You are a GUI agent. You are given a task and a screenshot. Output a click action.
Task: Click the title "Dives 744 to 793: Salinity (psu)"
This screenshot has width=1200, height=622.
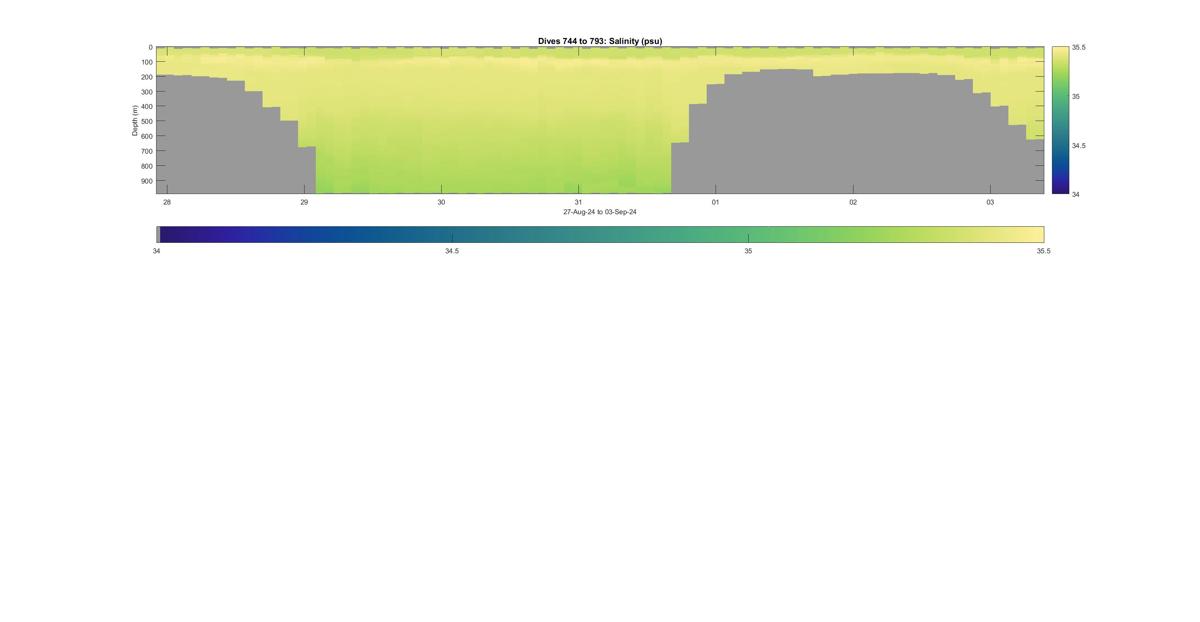(600, 41)
